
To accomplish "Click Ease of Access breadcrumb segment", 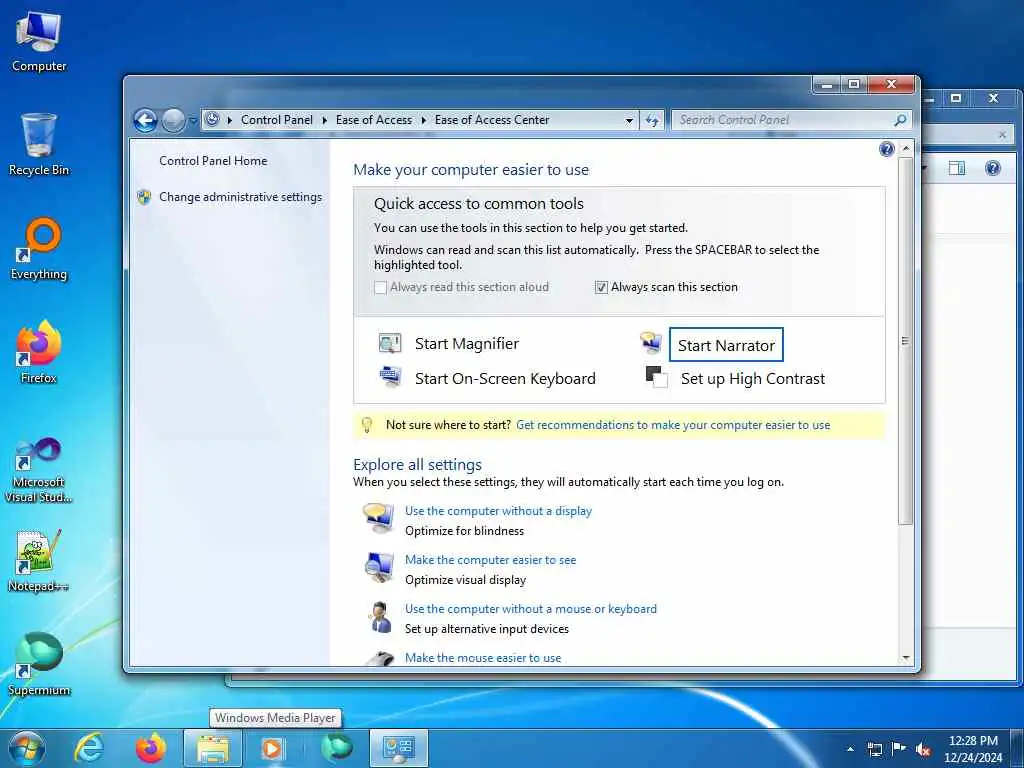I will [374, 120].
